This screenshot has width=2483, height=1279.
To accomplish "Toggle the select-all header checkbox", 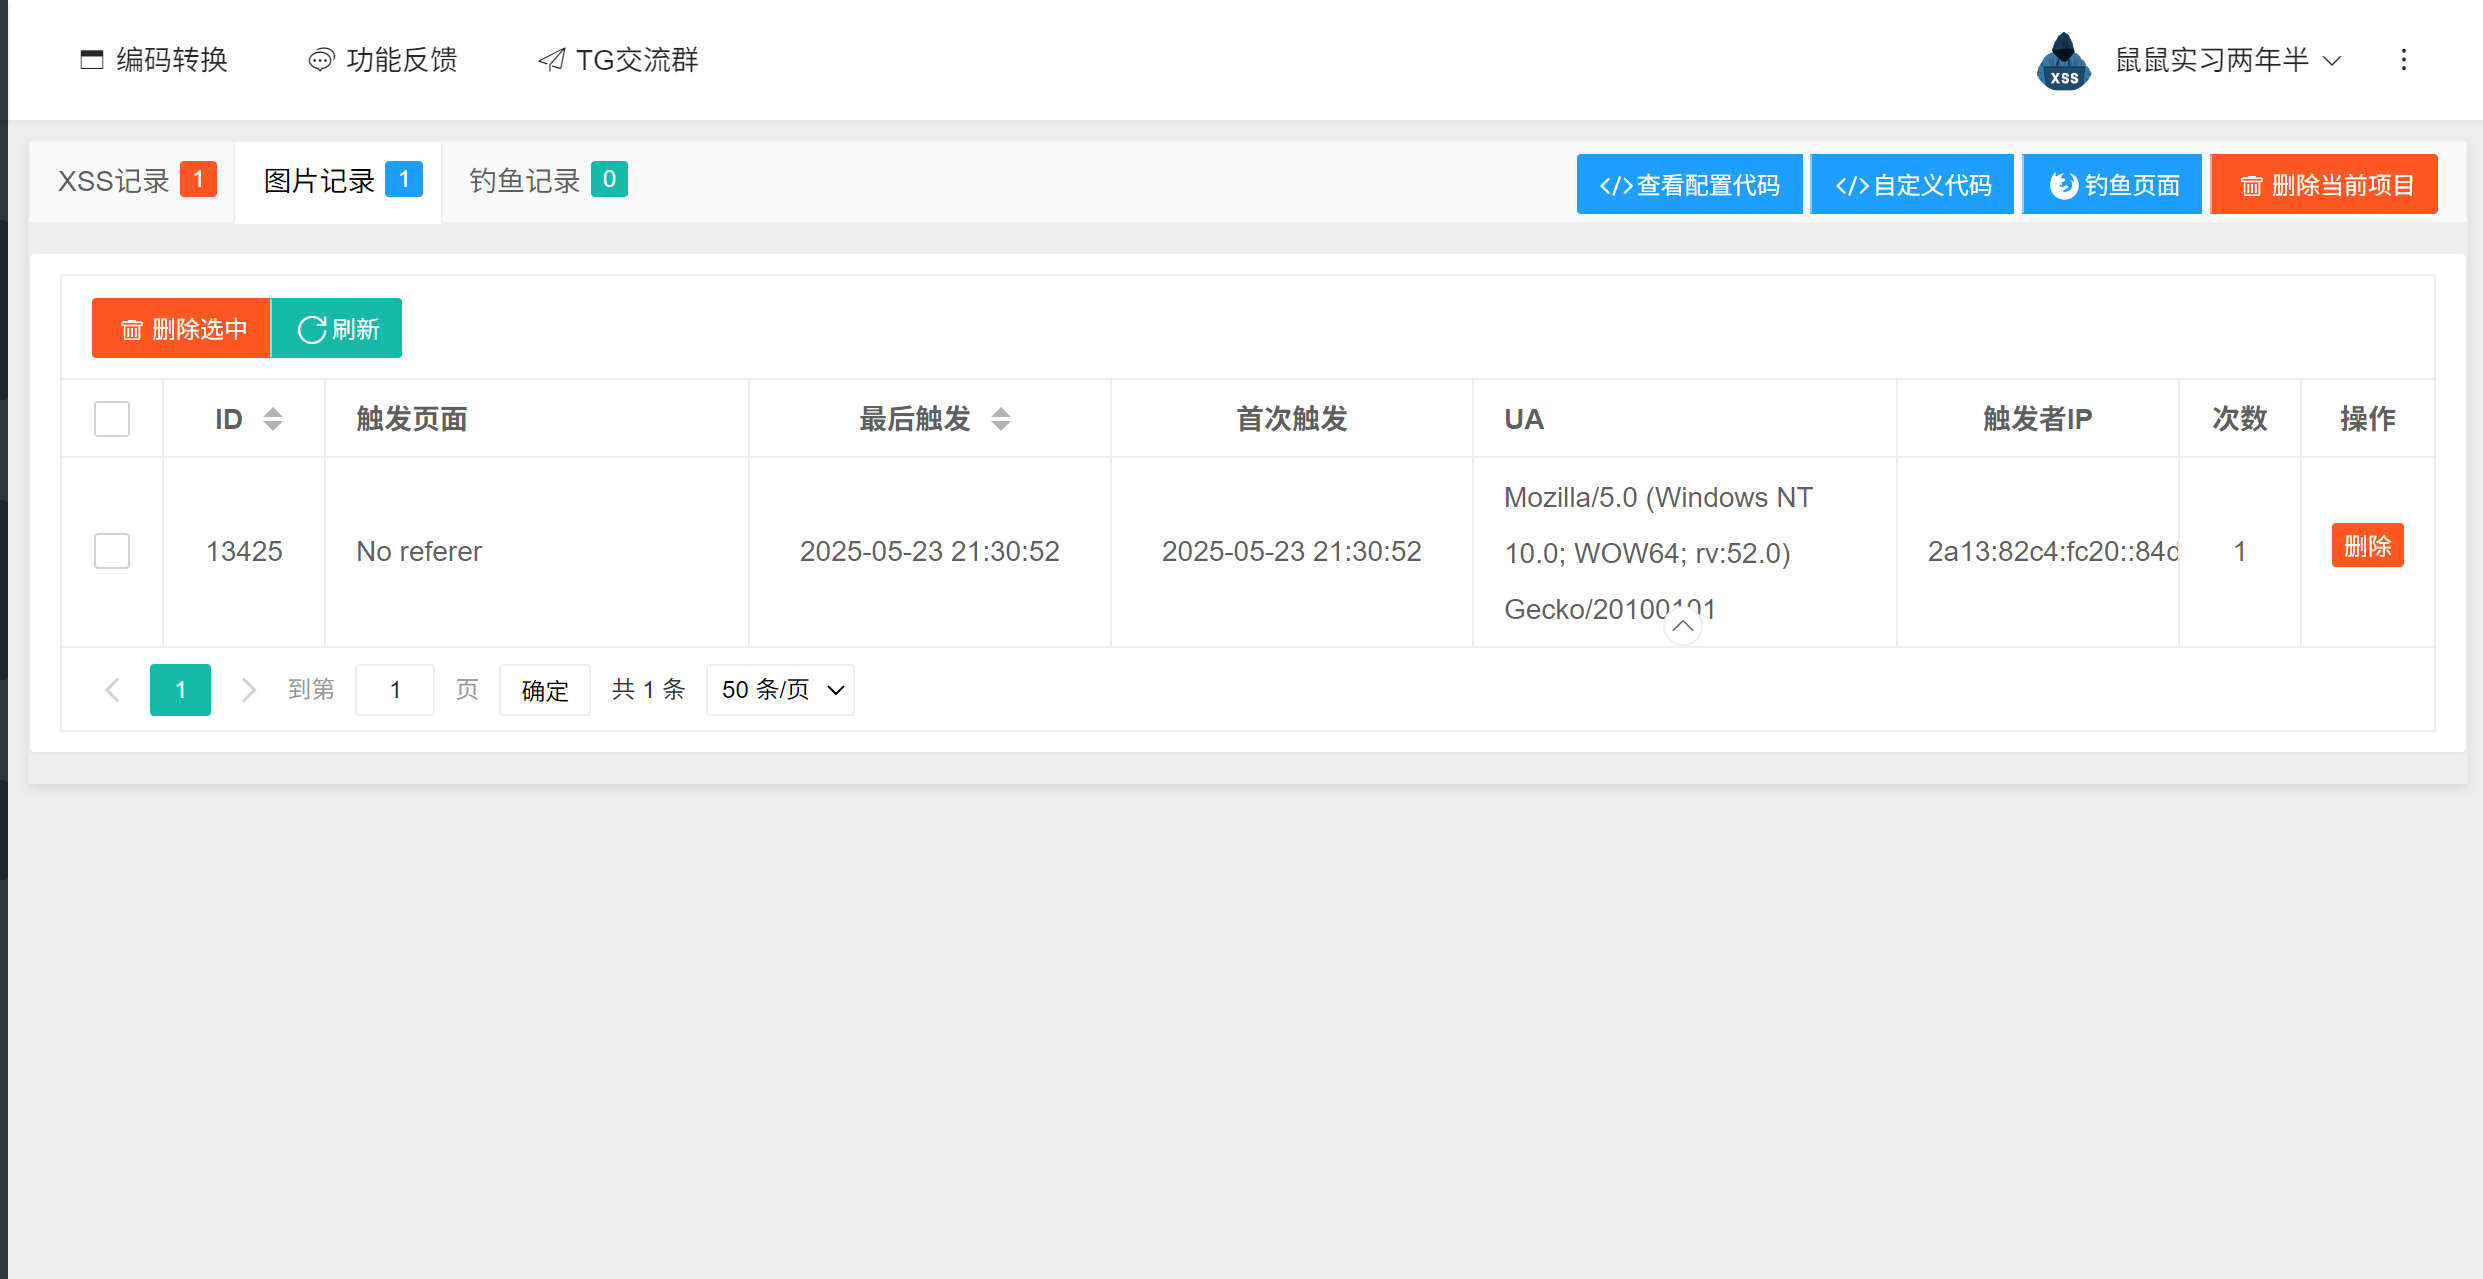I will tap(112, 419).
